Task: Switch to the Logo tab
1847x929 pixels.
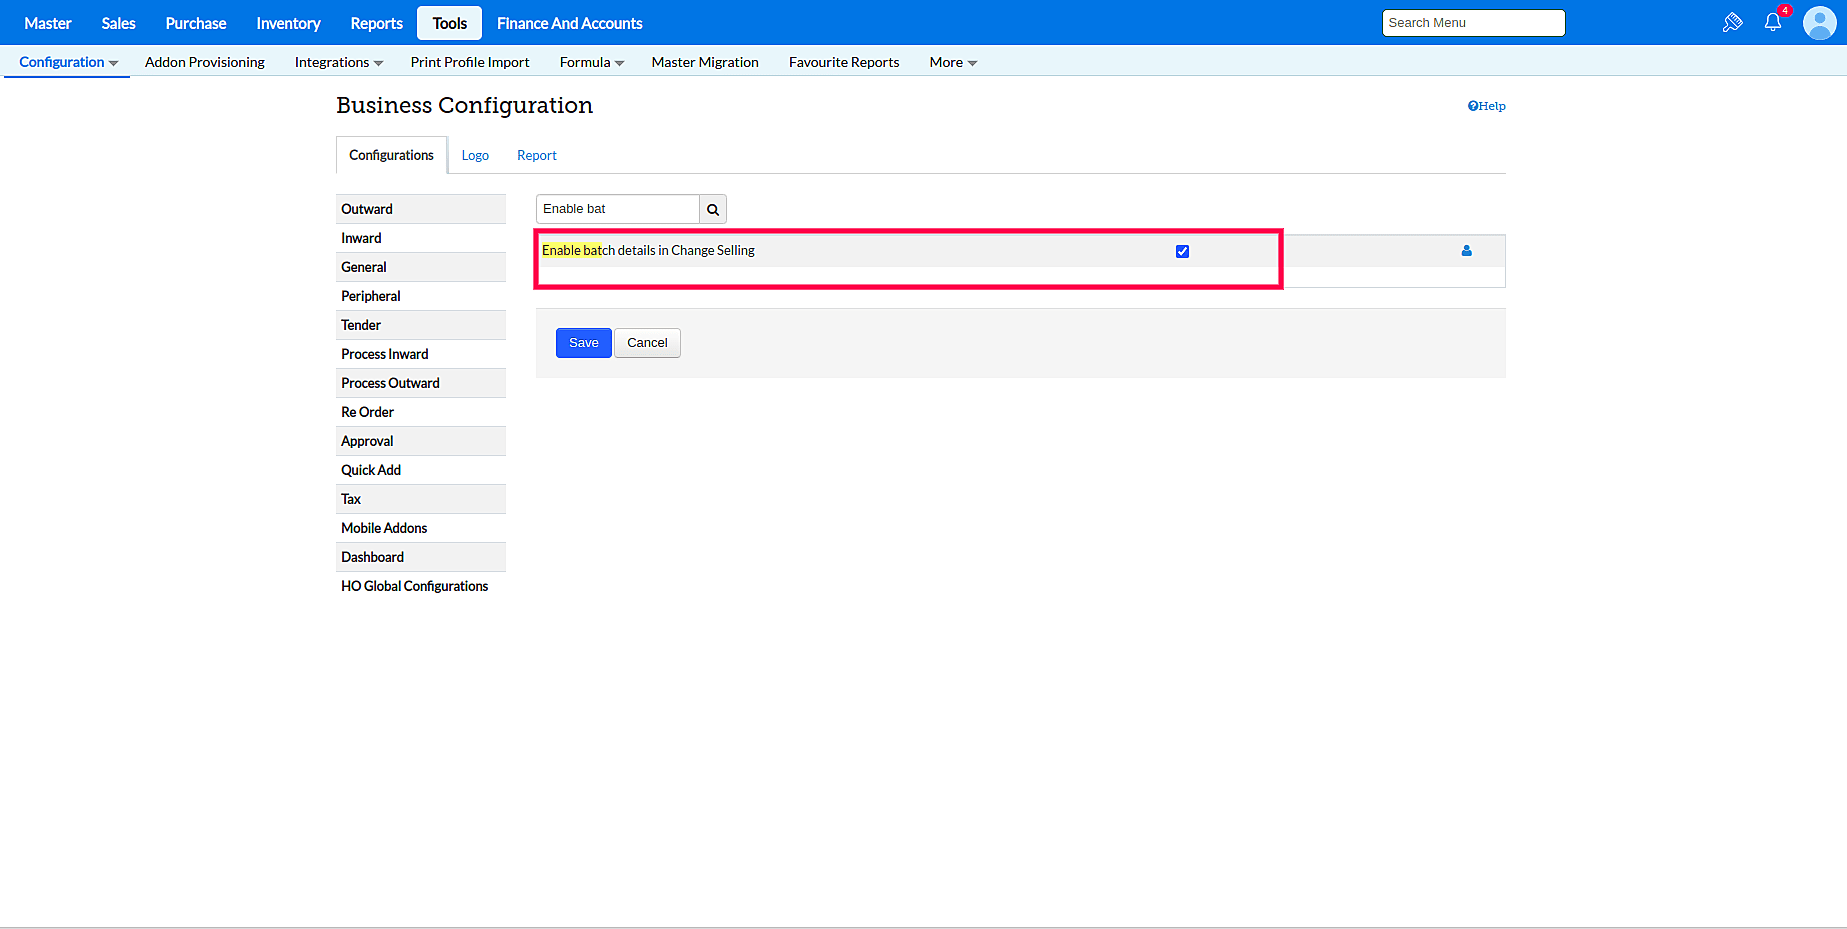Action: 475,155
